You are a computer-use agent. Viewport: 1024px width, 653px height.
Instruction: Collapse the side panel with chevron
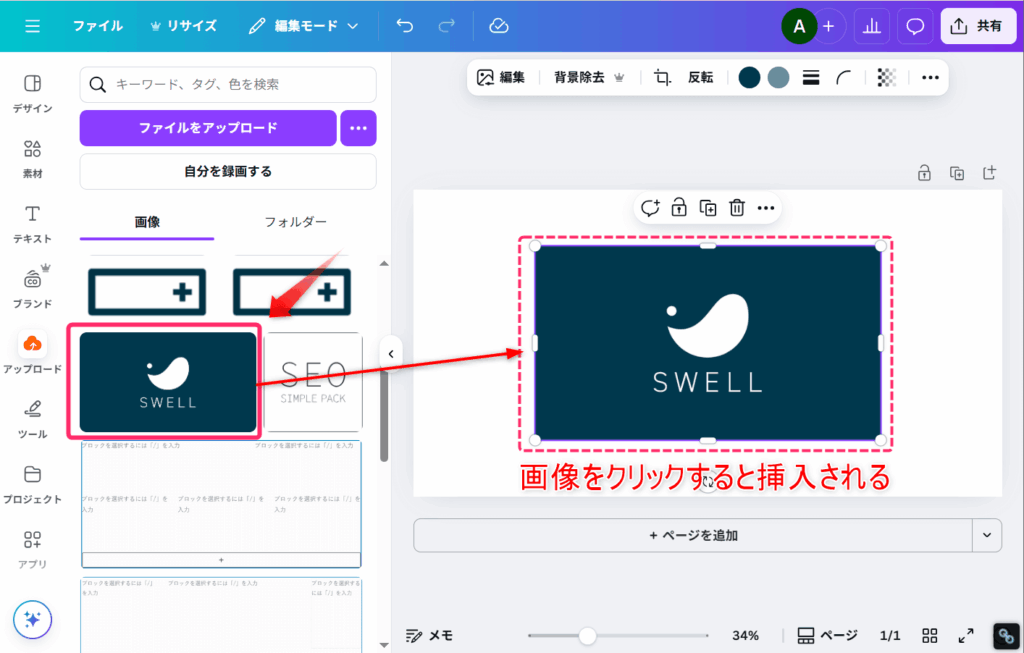click(391, 354)
